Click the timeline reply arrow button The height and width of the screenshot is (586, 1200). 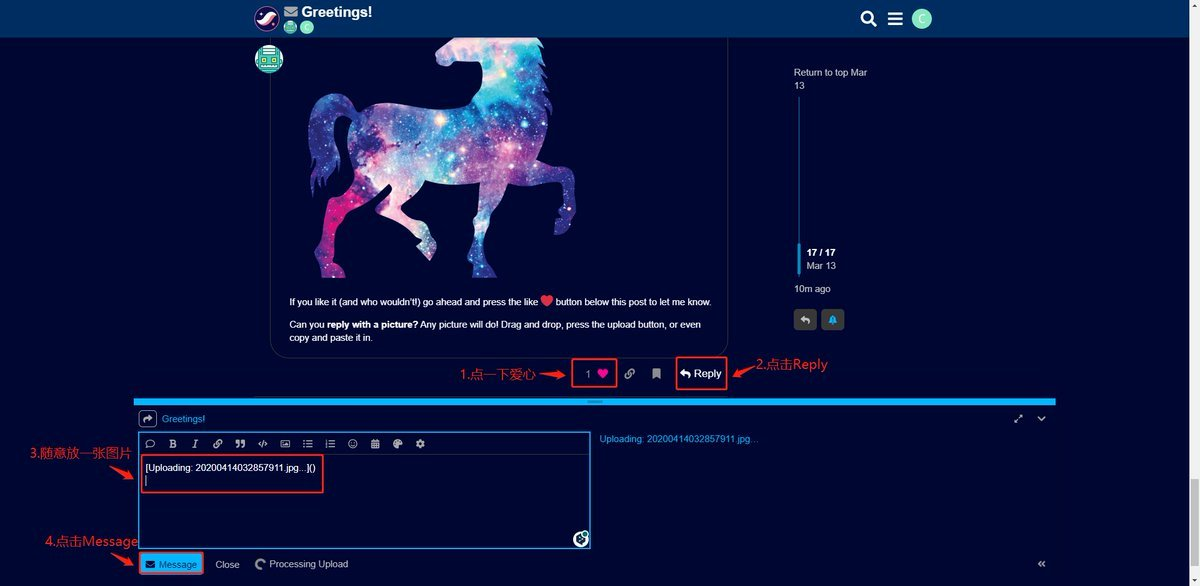[x=805, y=320]
